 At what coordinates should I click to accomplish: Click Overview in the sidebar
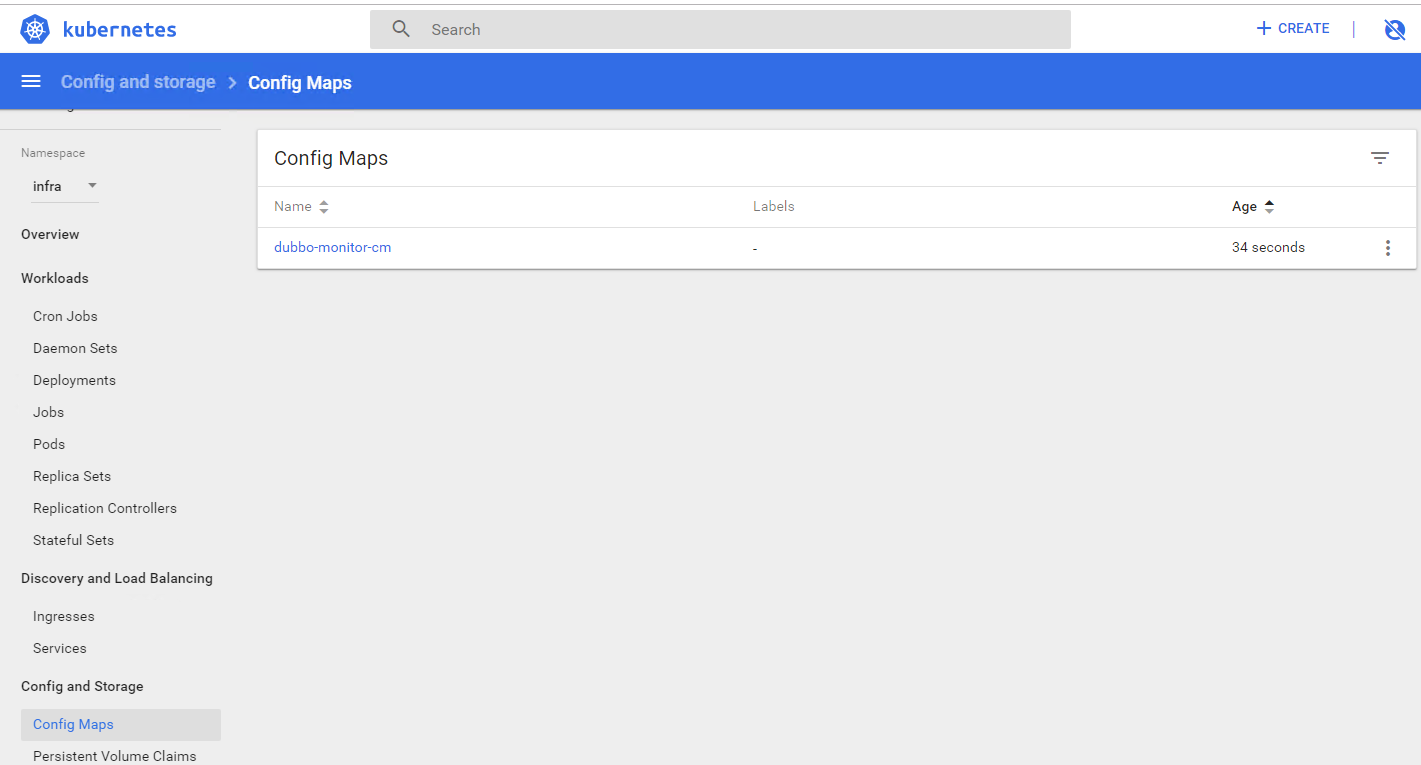click(x=50, y=234)
